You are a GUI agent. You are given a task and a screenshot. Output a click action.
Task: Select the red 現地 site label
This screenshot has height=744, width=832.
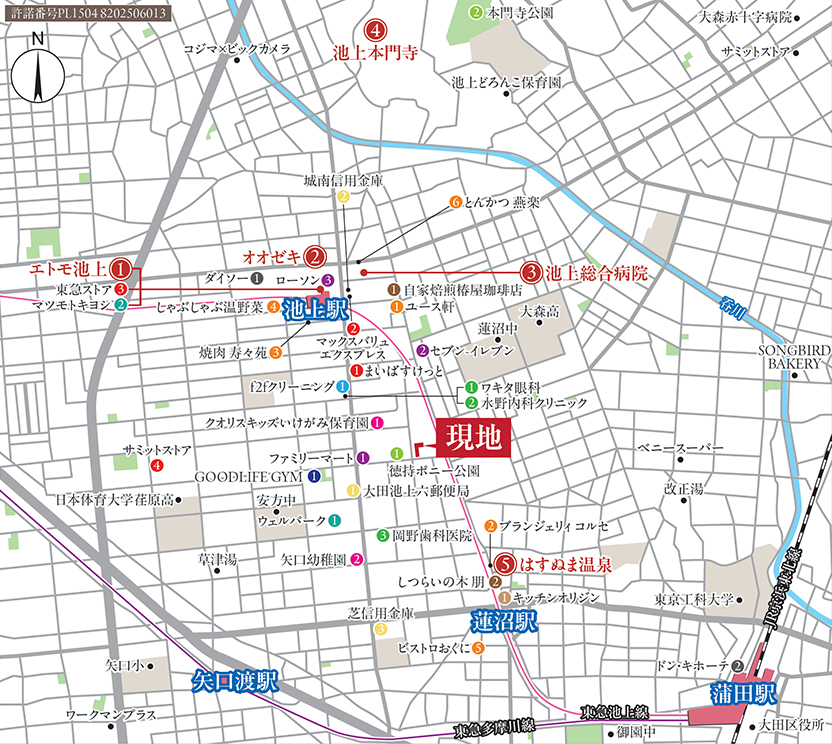click(x=477, y=439)
